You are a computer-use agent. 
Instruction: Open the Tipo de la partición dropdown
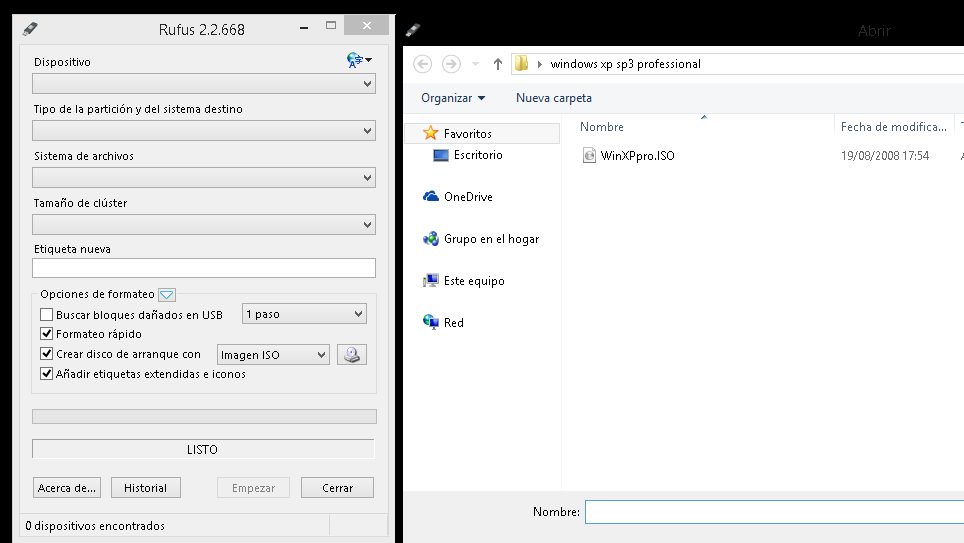[x=203, y=130]
